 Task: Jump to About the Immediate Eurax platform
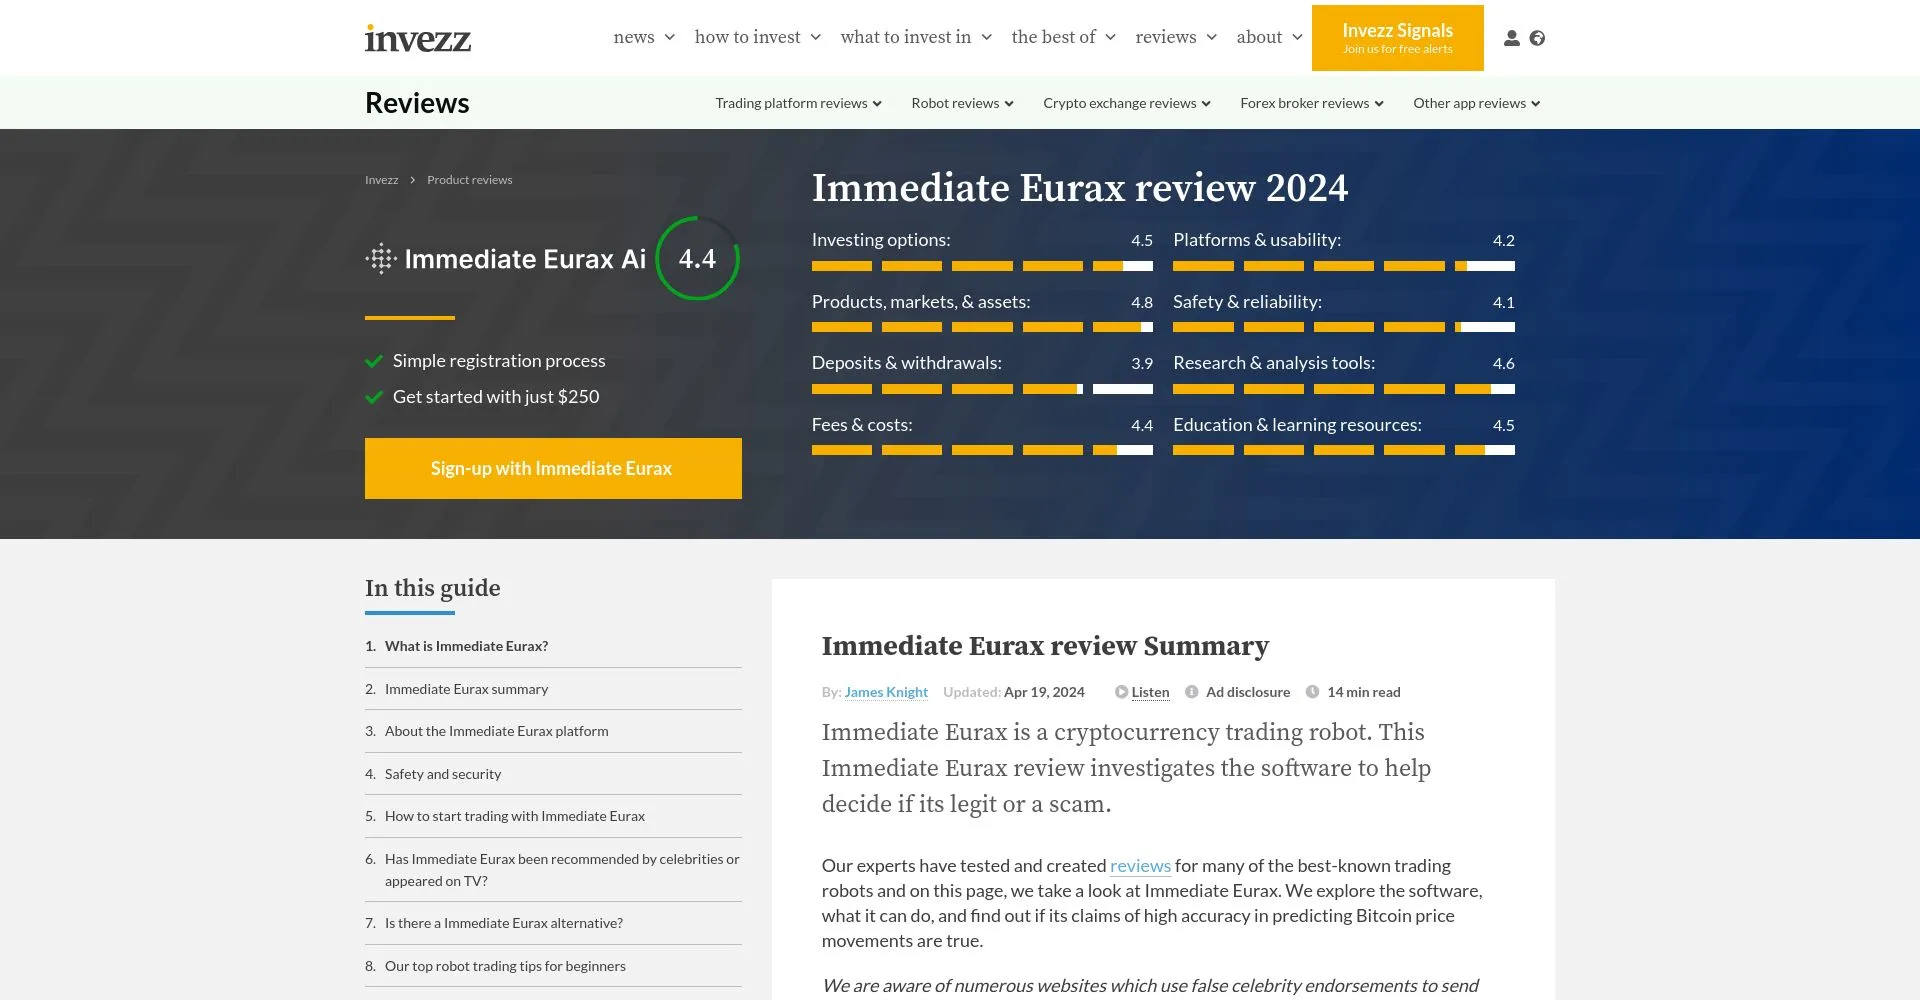pyautogui.click(x=496, y=731)
